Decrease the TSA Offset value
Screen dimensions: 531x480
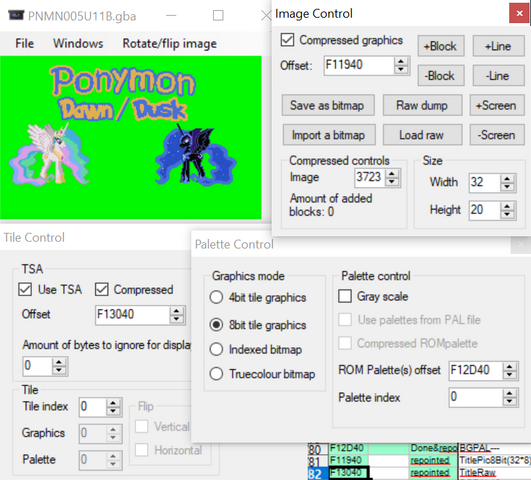tap(176, 319)
